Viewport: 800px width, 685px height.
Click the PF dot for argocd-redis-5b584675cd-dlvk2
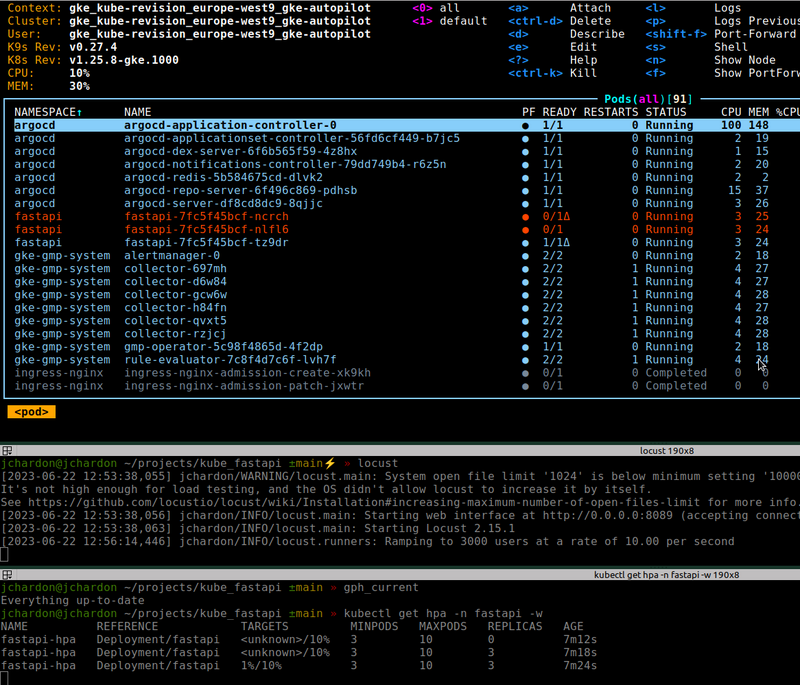click(x=526, y=178)
